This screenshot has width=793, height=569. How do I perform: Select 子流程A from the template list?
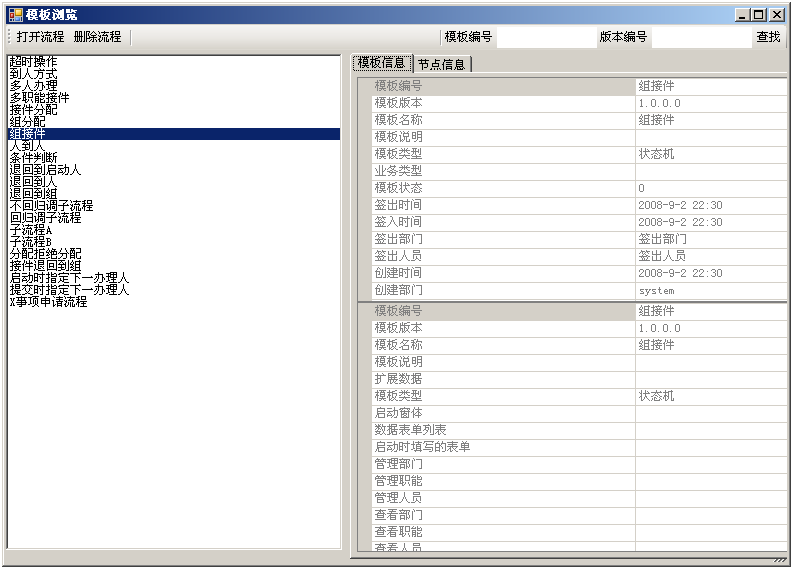(30, 230)
